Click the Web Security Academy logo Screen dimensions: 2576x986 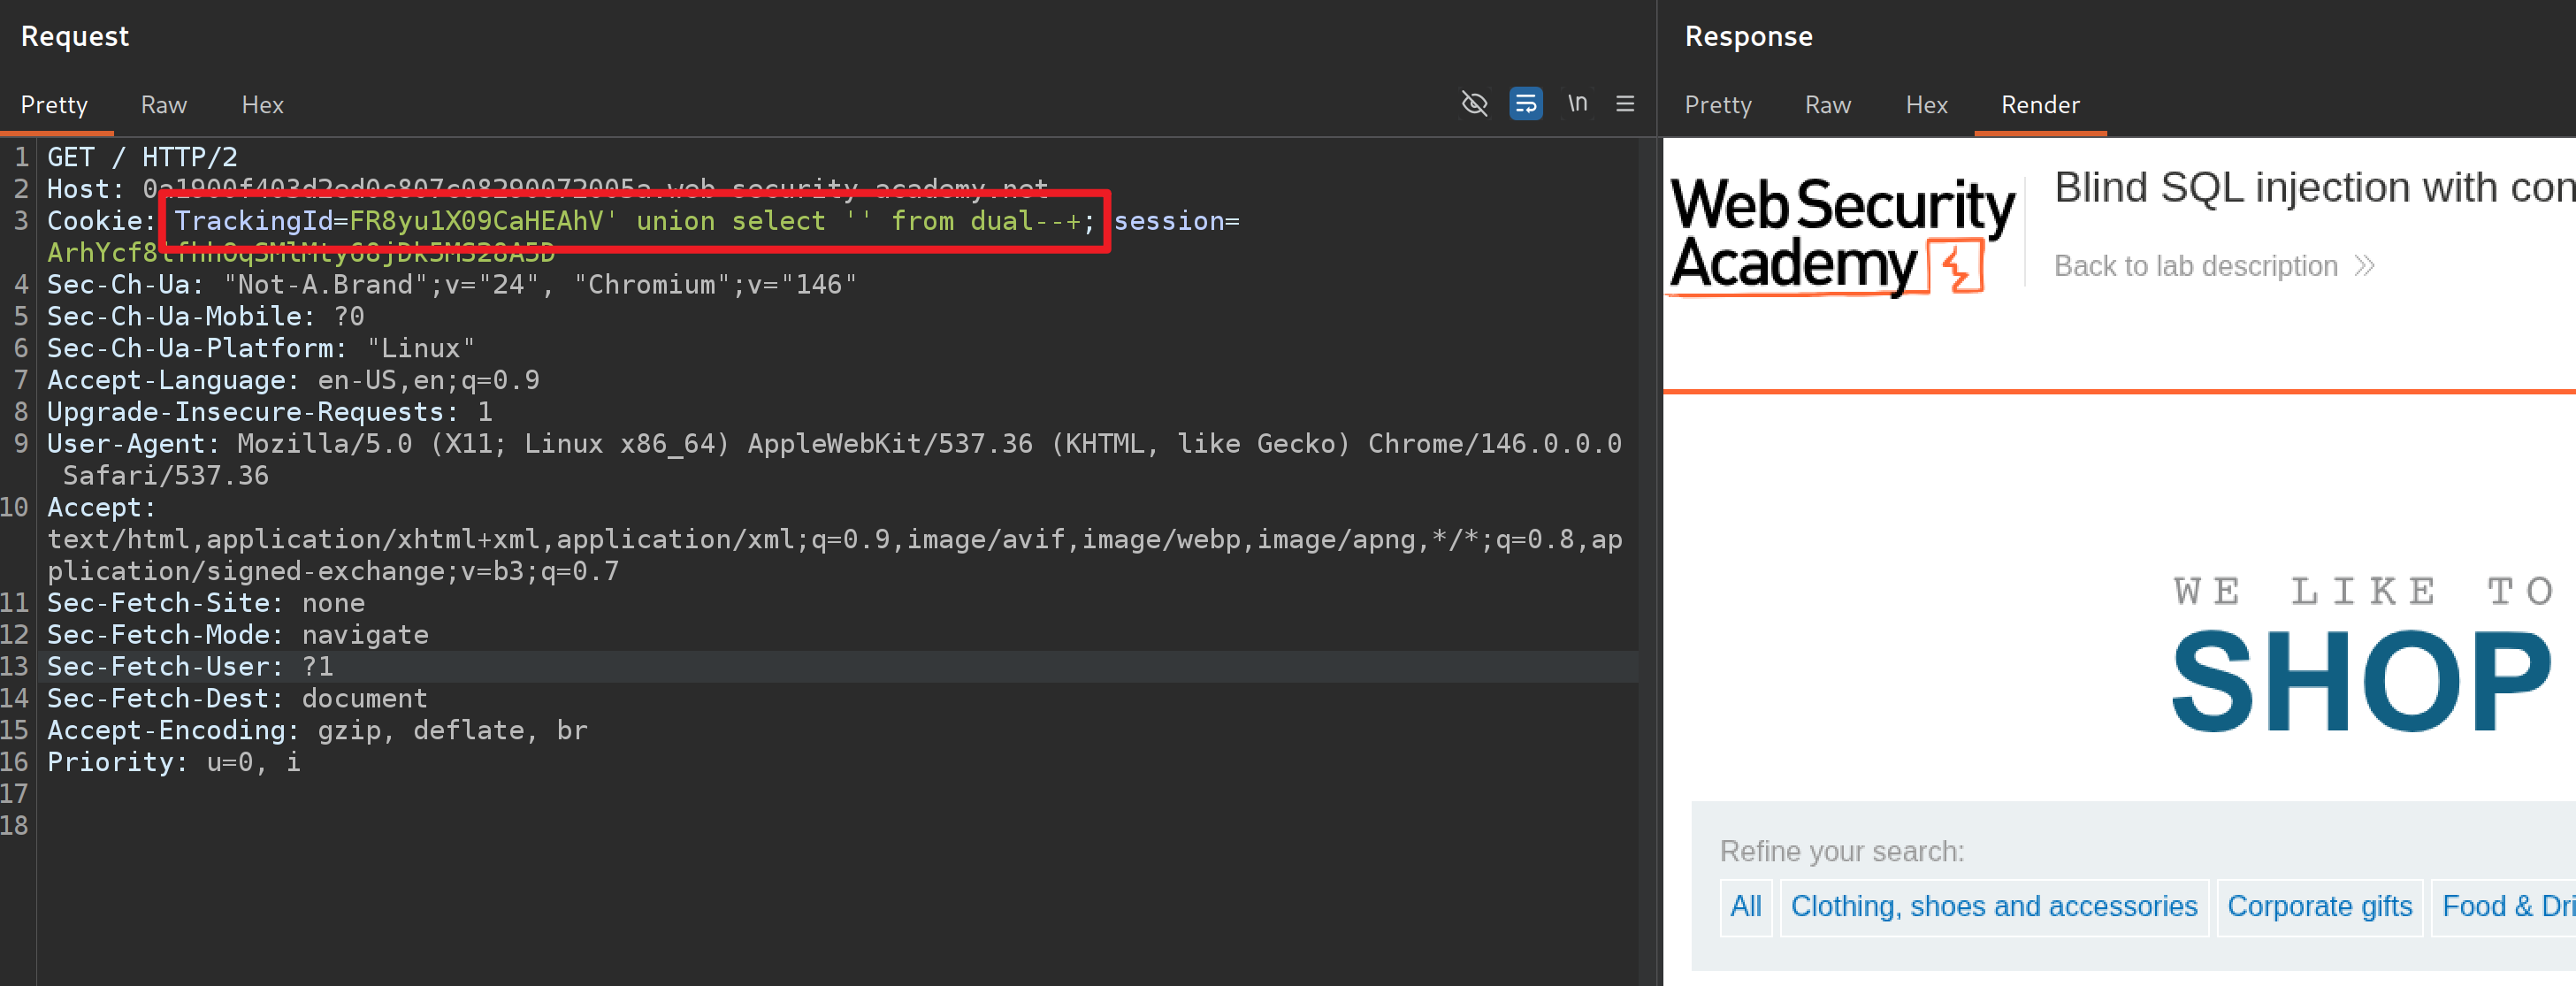pos(1840,237)
